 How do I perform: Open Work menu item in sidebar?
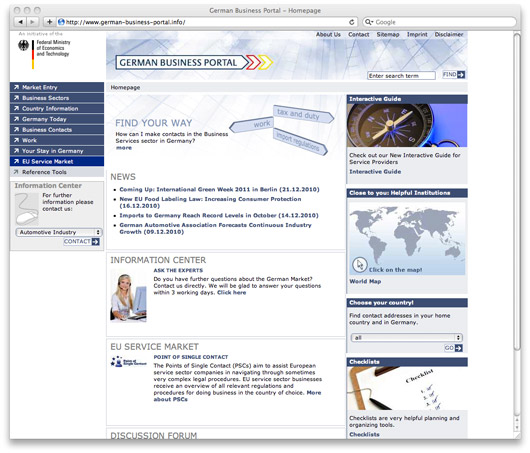(x=57, y=140)
